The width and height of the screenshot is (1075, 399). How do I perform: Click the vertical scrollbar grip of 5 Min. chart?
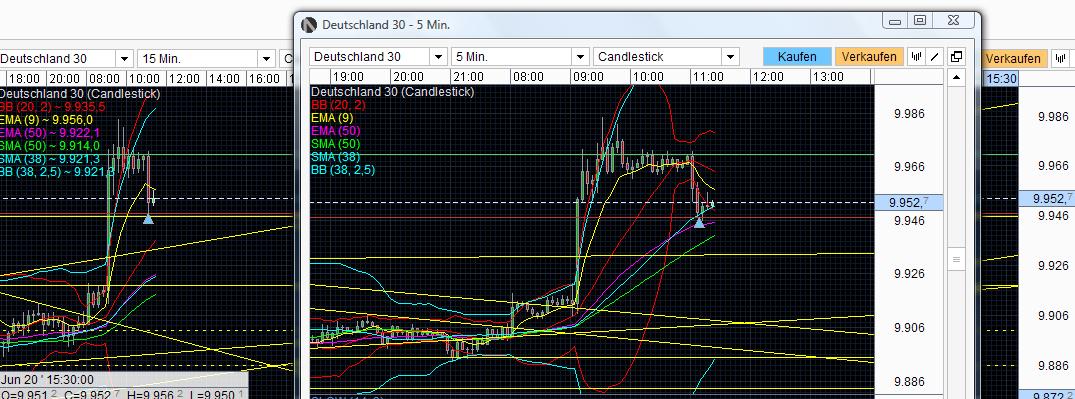pyautogui.click(x=956, y=260)
